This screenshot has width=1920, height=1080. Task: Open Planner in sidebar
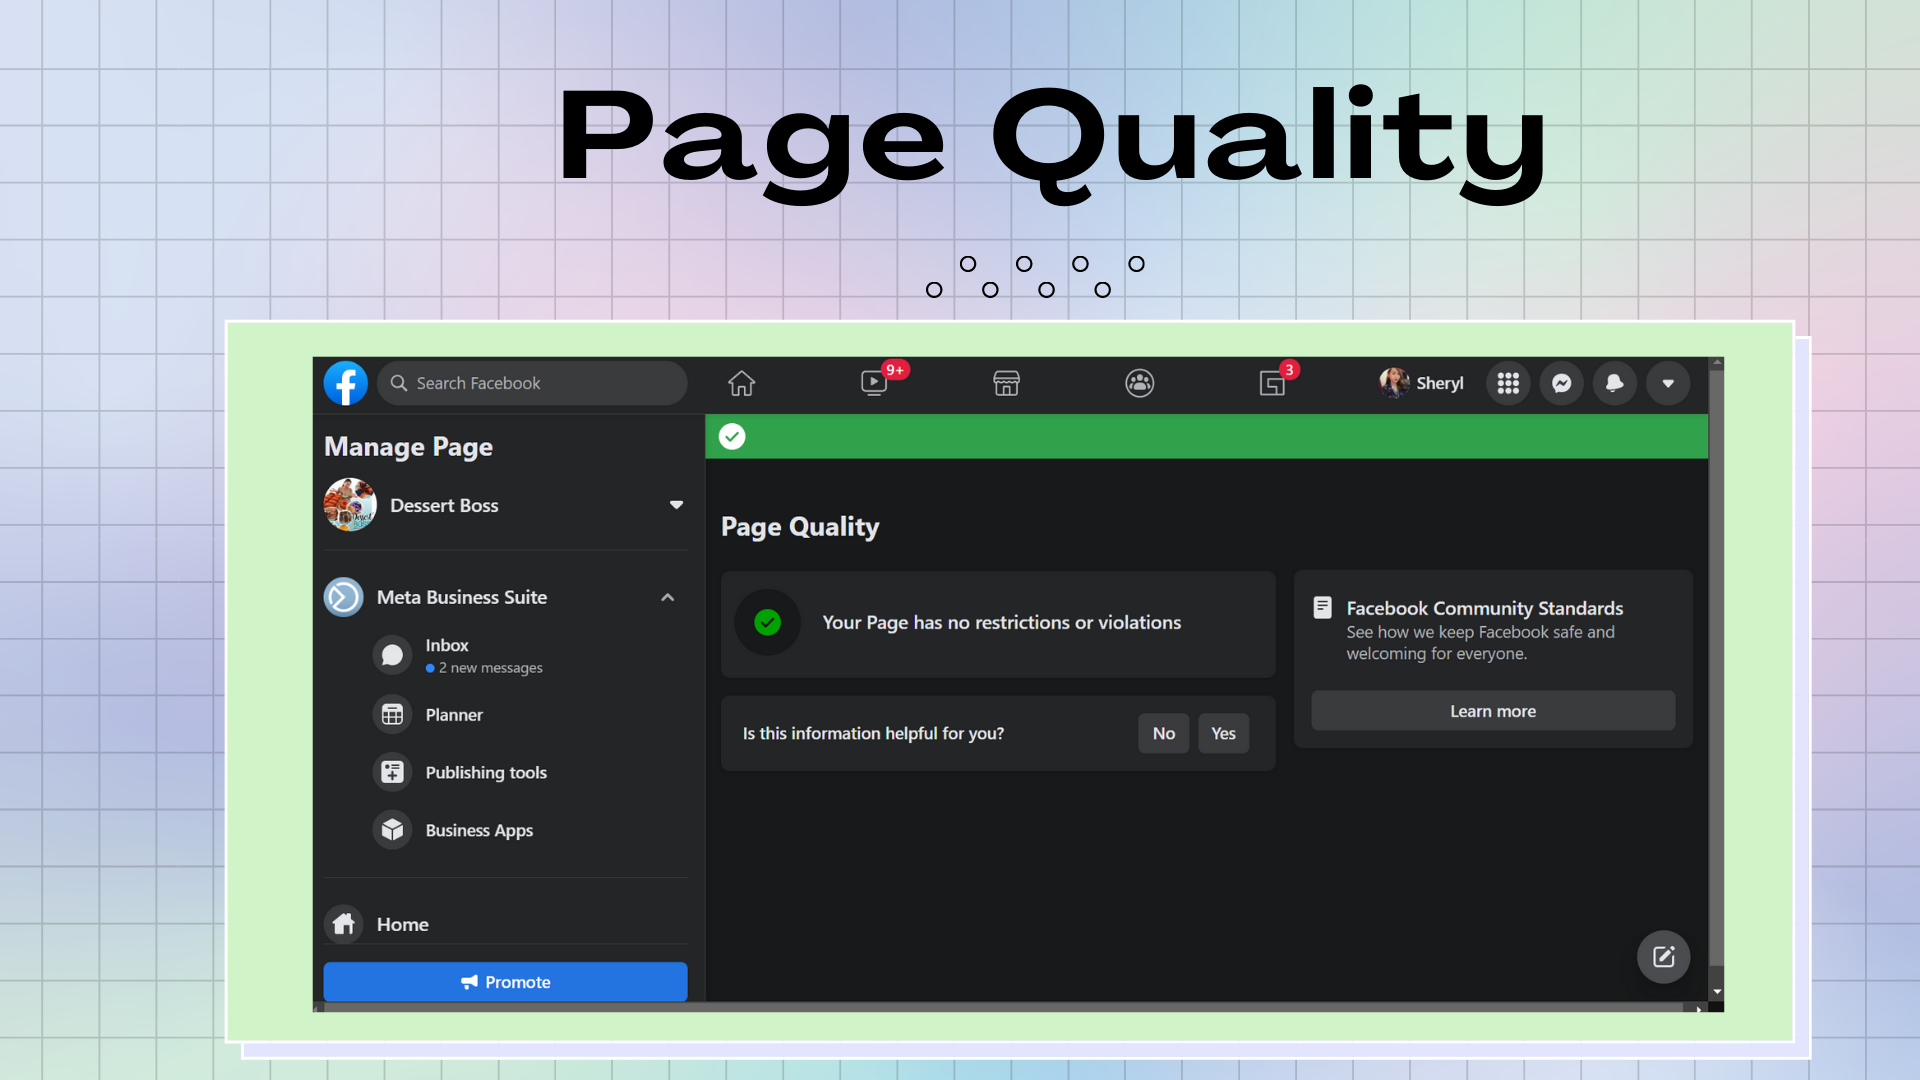tap(453, 715)
